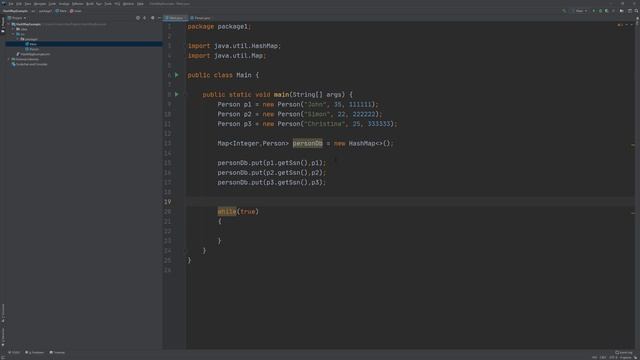Collapse the HashMapExample root node
The height and width of the screenshot is (360, 640).
pyautogui.click(x=8, y=24)
